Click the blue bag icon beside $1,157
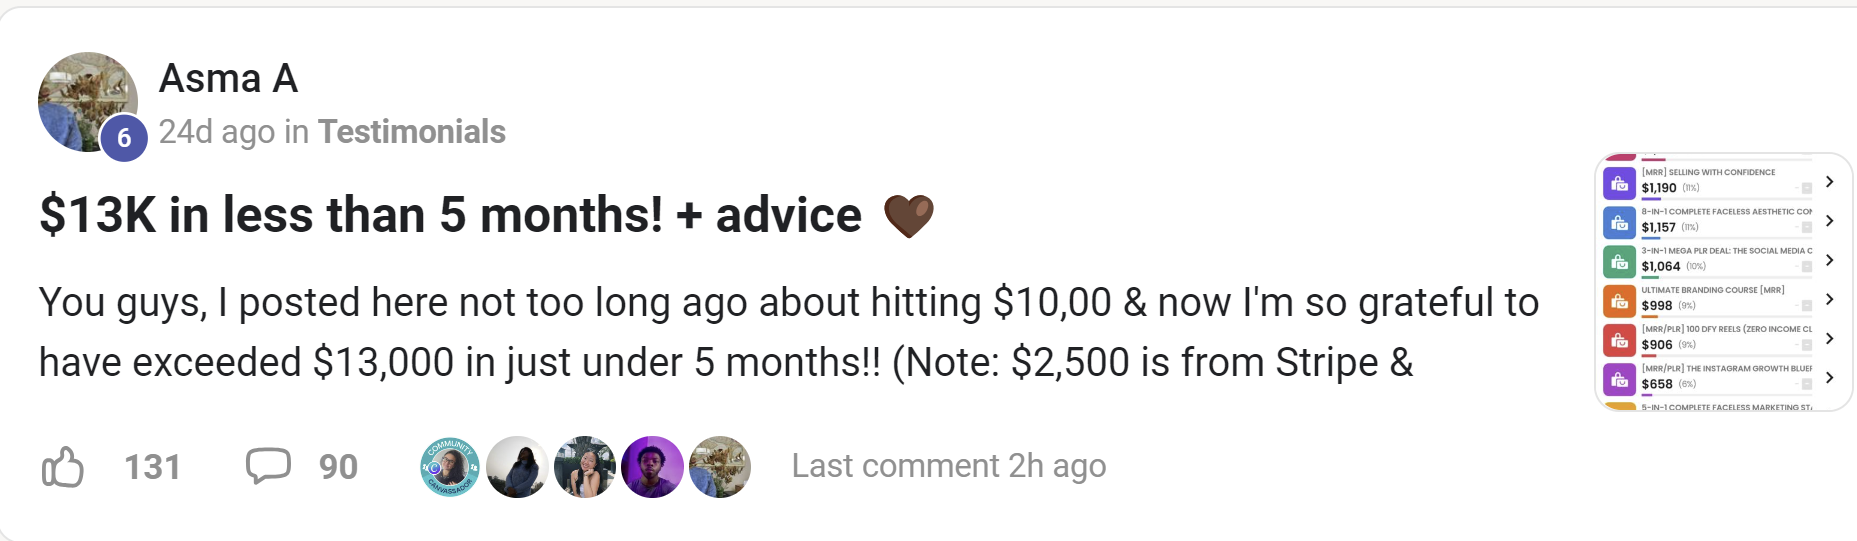The image size is (1857, 541). click(1619, 223)
